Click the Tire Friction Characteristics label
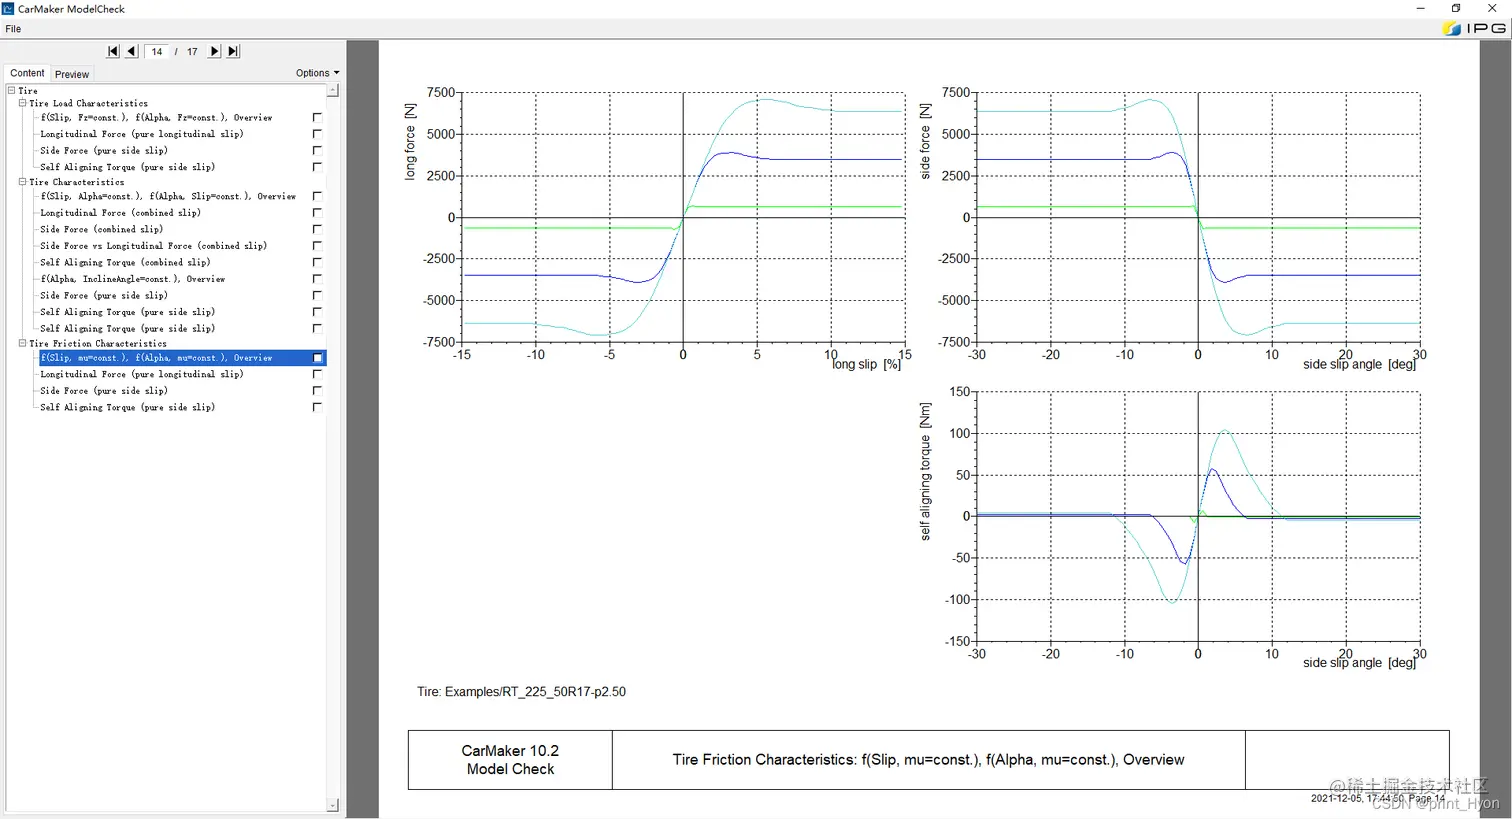This screenshot has height=819, width=1512. click(x=98, y=343)
